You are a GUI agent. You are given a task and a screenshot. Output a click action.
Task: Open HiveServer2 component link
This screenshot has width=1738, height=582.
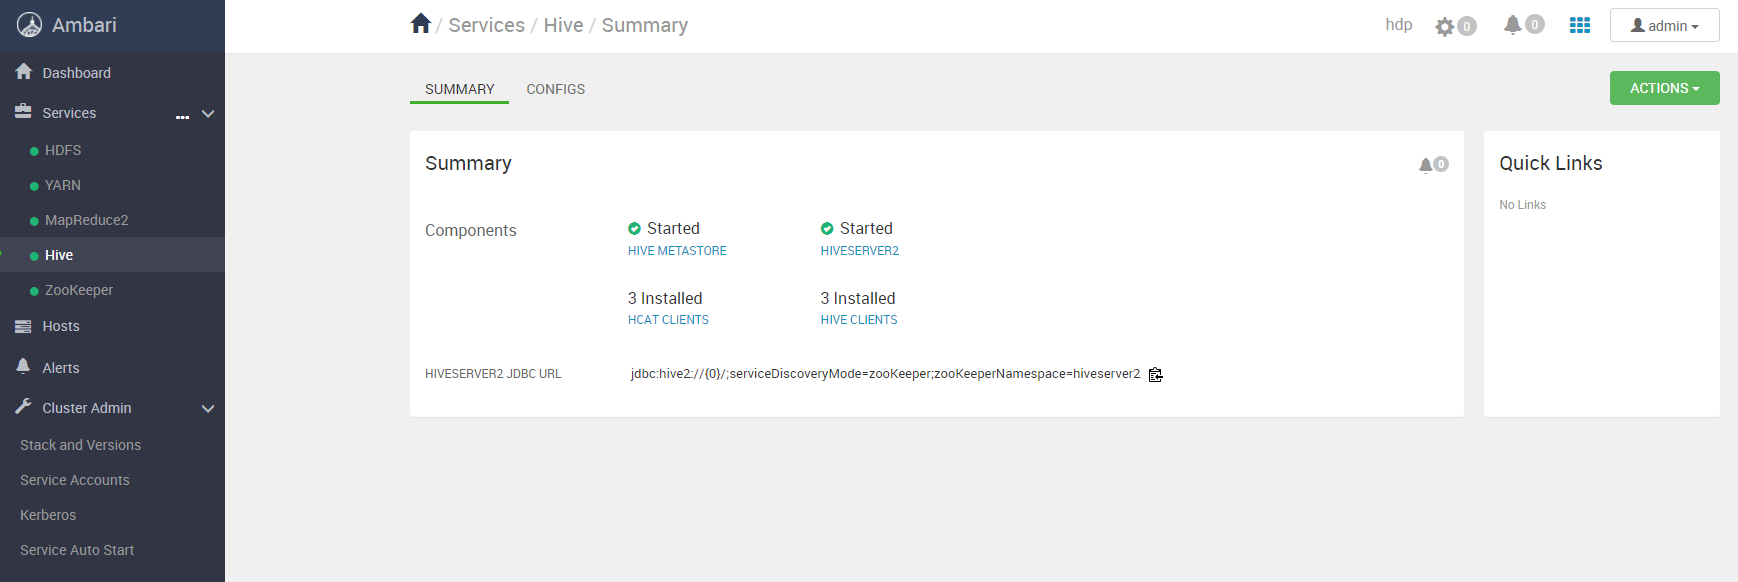pyautogui.click(x=860, y=251)
